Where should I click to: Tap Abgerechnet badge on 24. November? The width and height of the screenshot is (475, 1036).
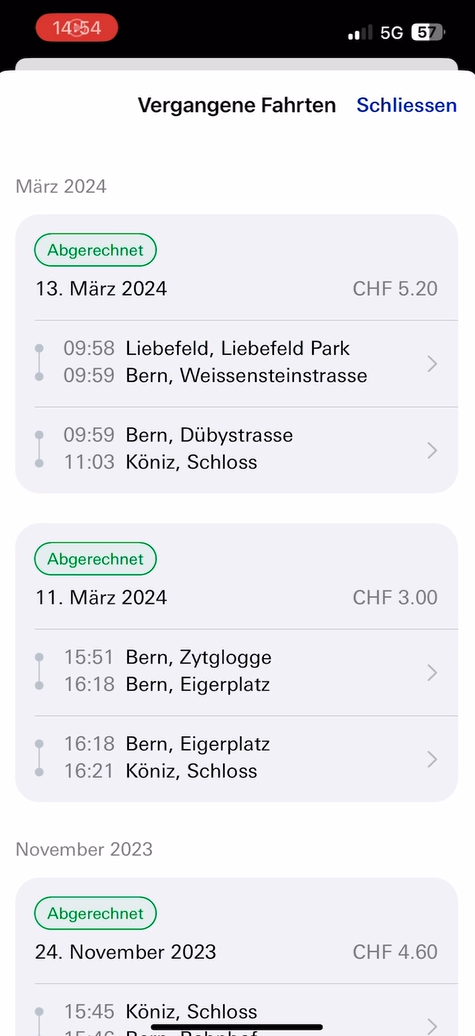click(x=95, y=914)
